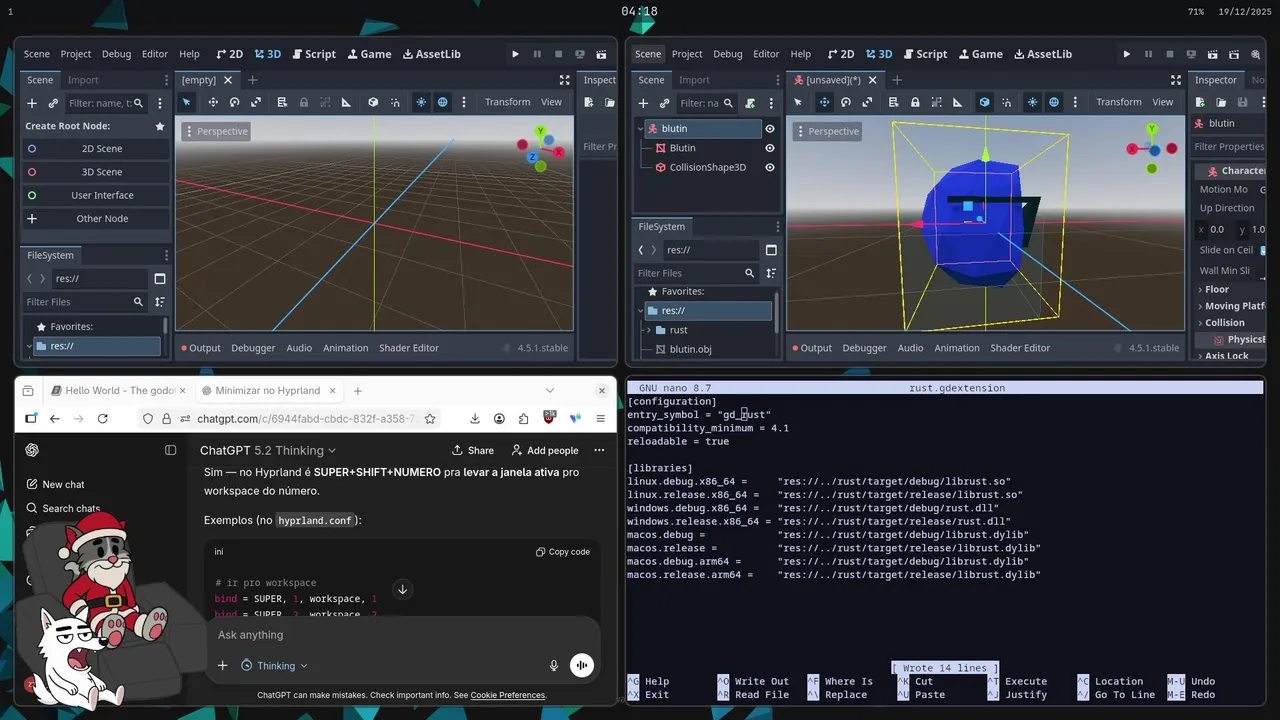This screenshot has height=720, width=1280.
Task: Run the project with Play in left Godot
Action: coord(515,54)
